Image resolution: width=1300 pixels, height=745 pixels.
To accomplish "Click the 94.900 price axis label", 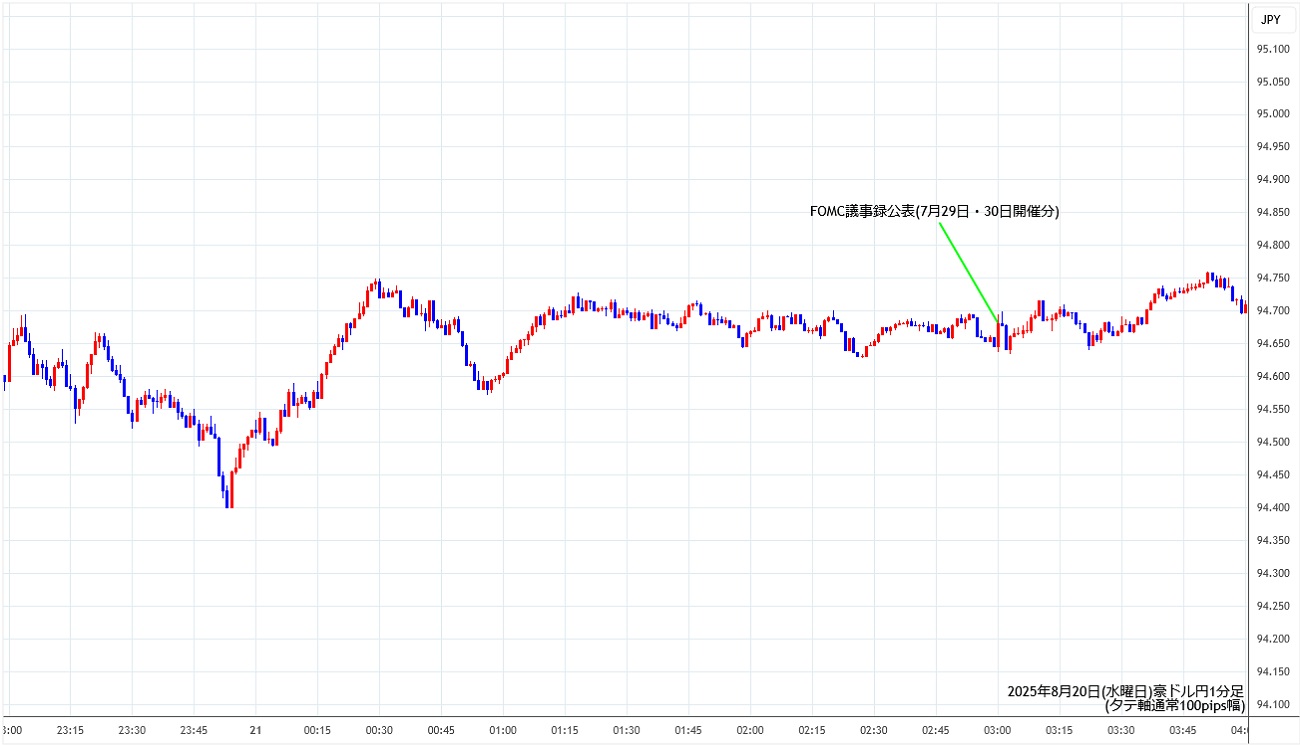I will coord(1273,180).
